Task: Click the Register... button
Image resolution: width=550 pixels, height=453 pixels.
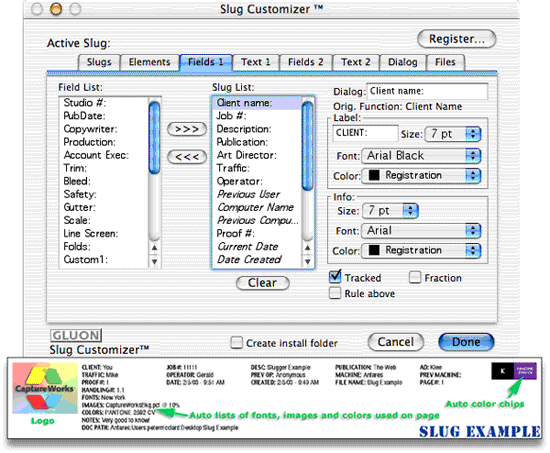Action: pos(457,39)
